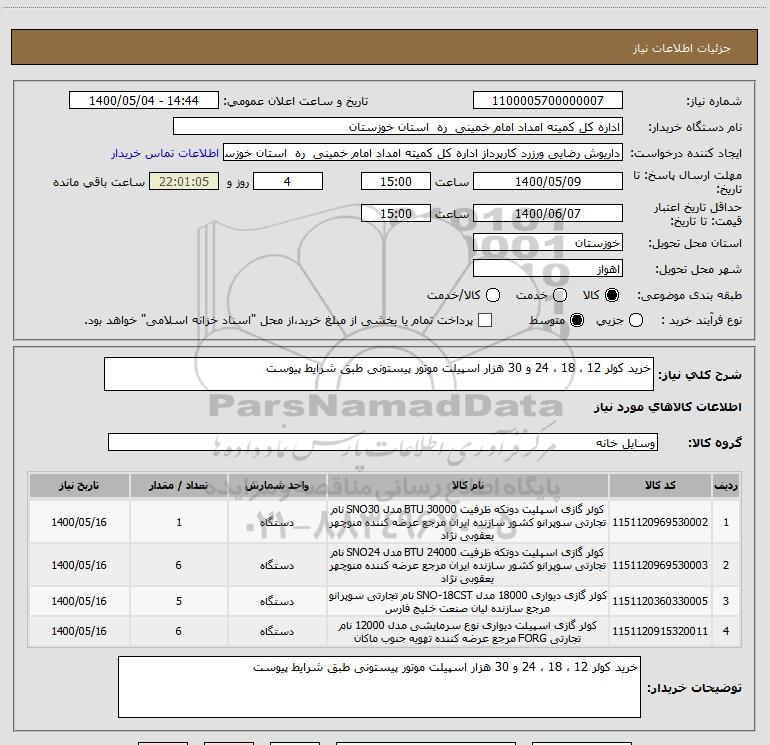This screenshot has height=745, width=770.
Task: Click quantity 1 in row 1
Action: 179,522
